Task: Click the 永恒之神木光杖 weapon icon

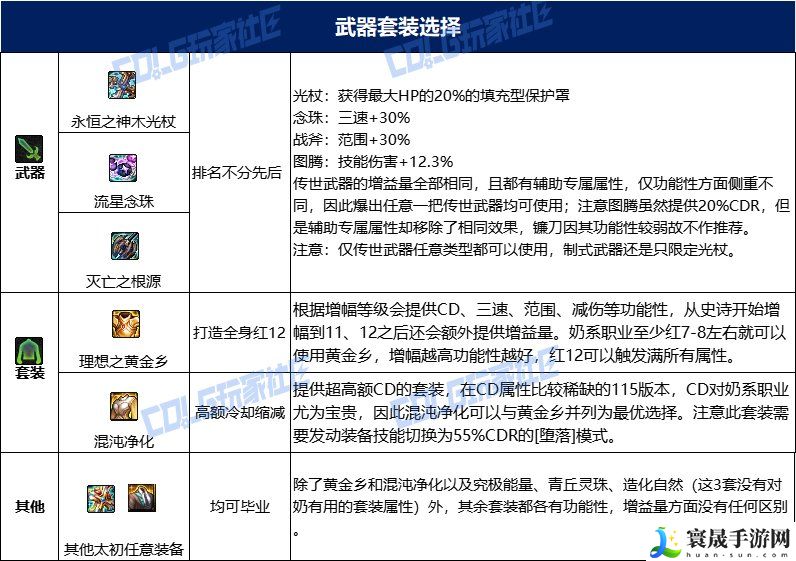Action: coord(122,85)
